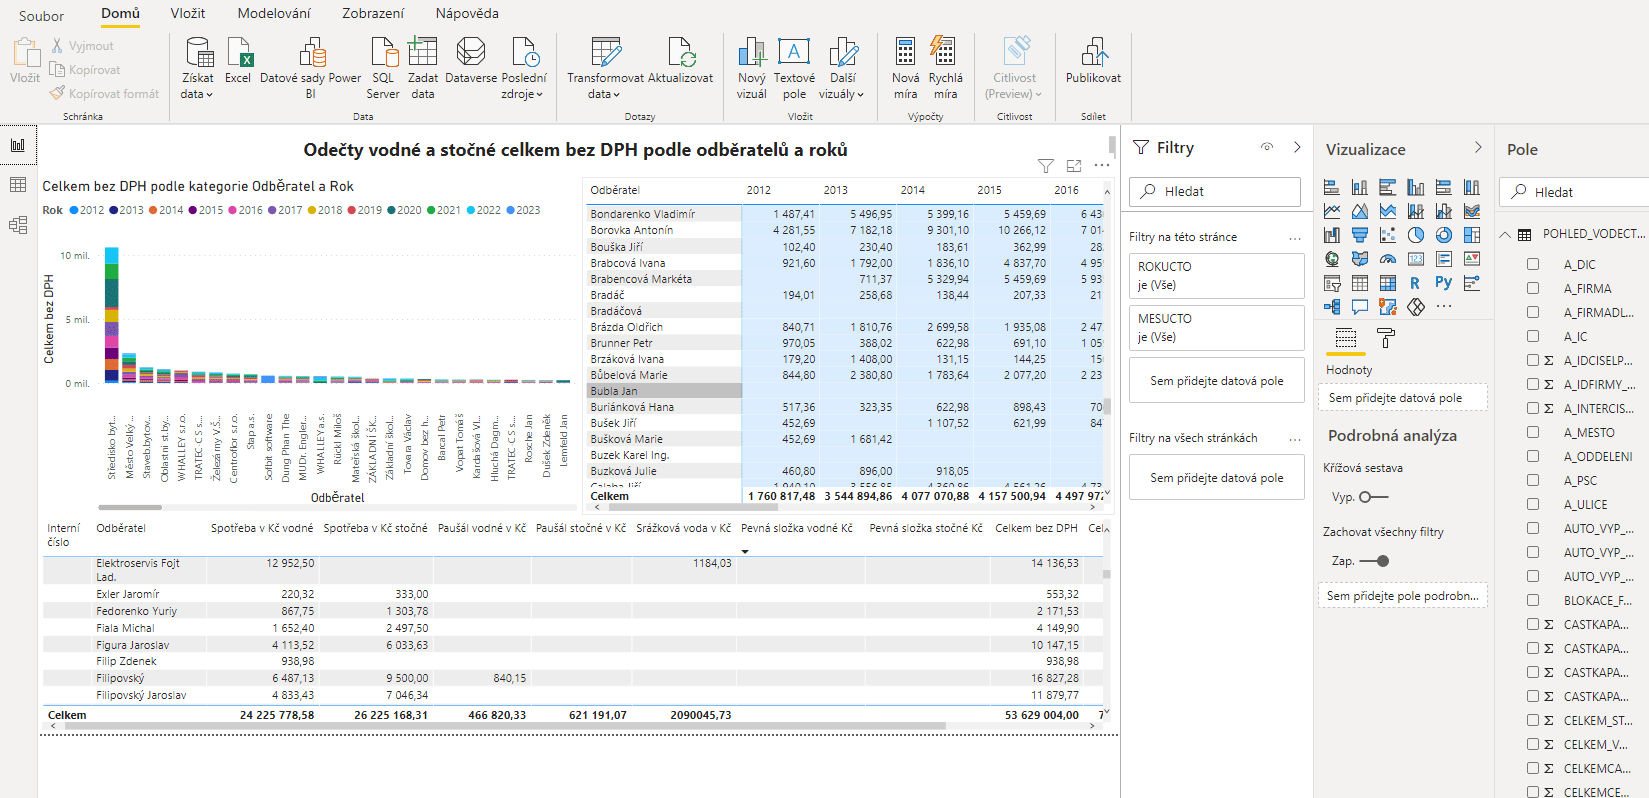Tick the A_IC field checkbox
This screenshot has height=798, width=1649.
(x=1533, y=336)
